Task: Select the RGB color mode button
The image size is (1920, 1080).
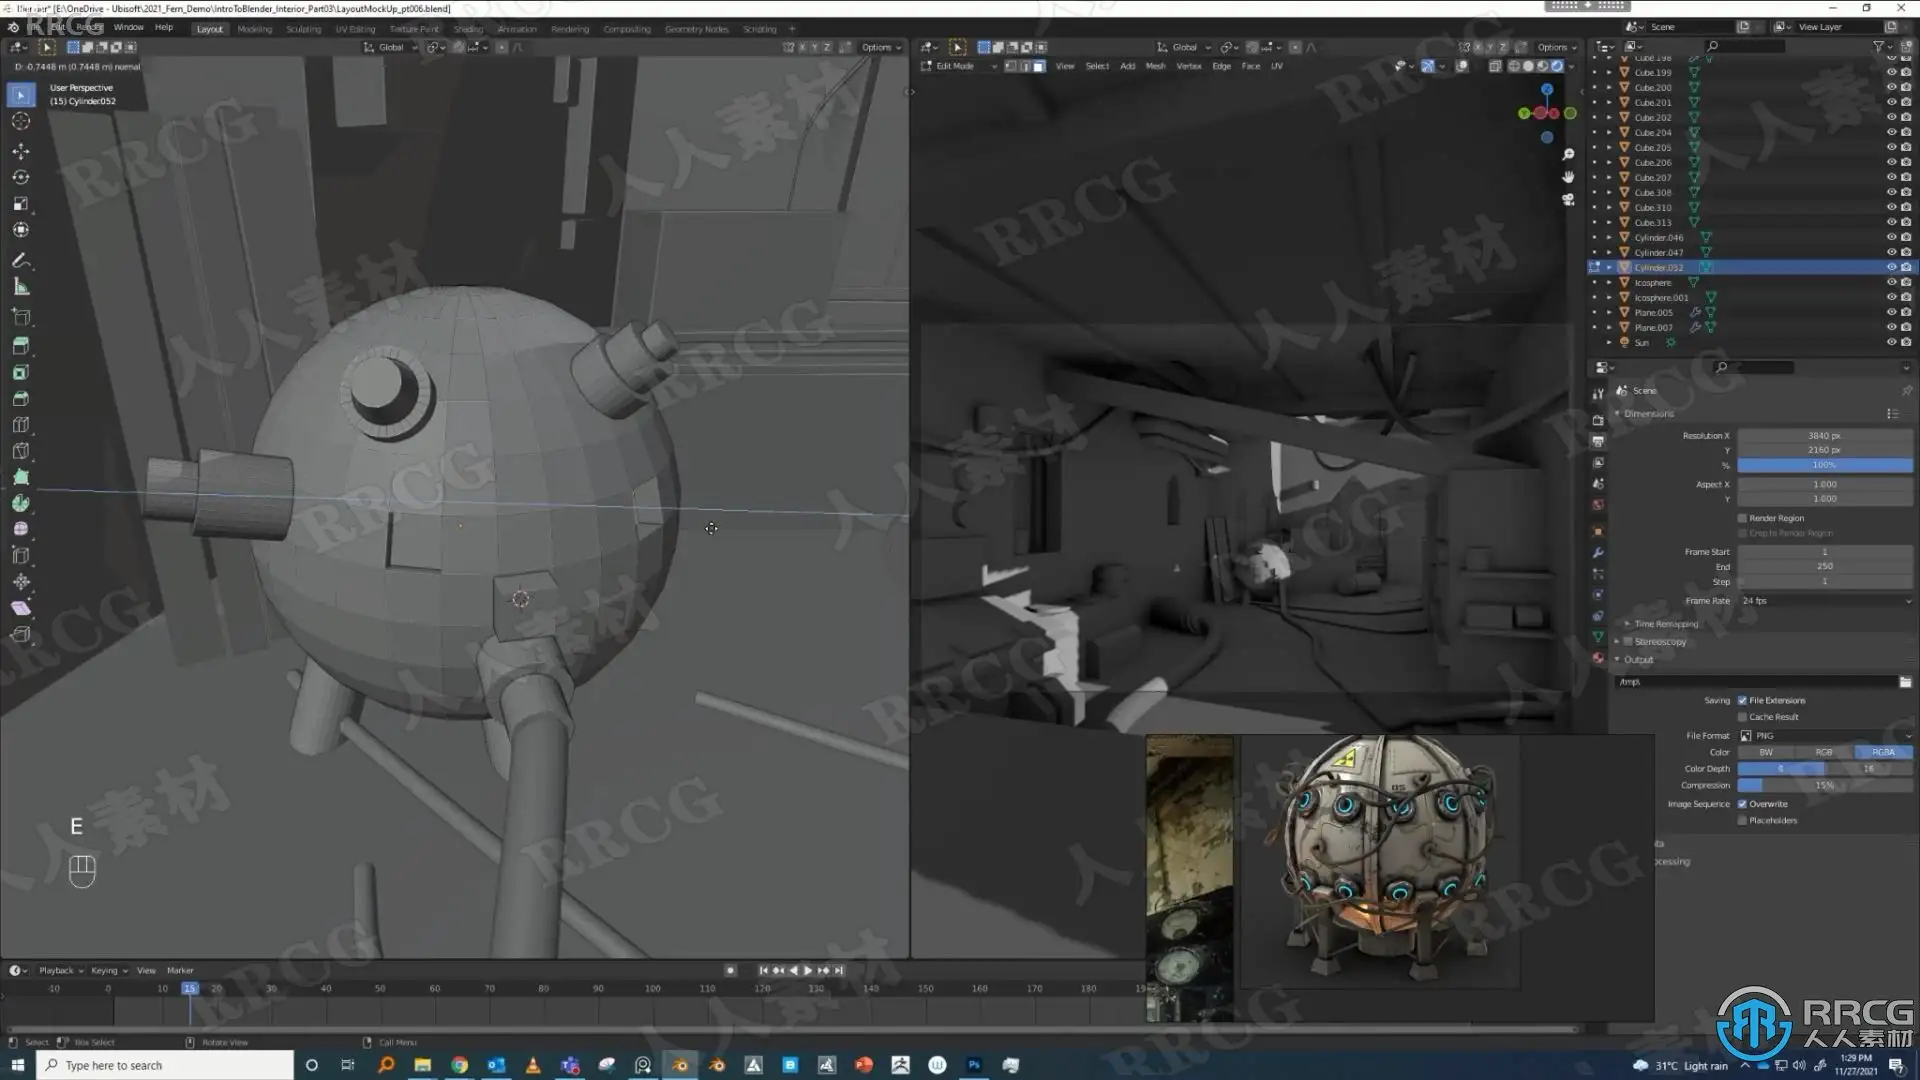Action: pos(1824,752)
